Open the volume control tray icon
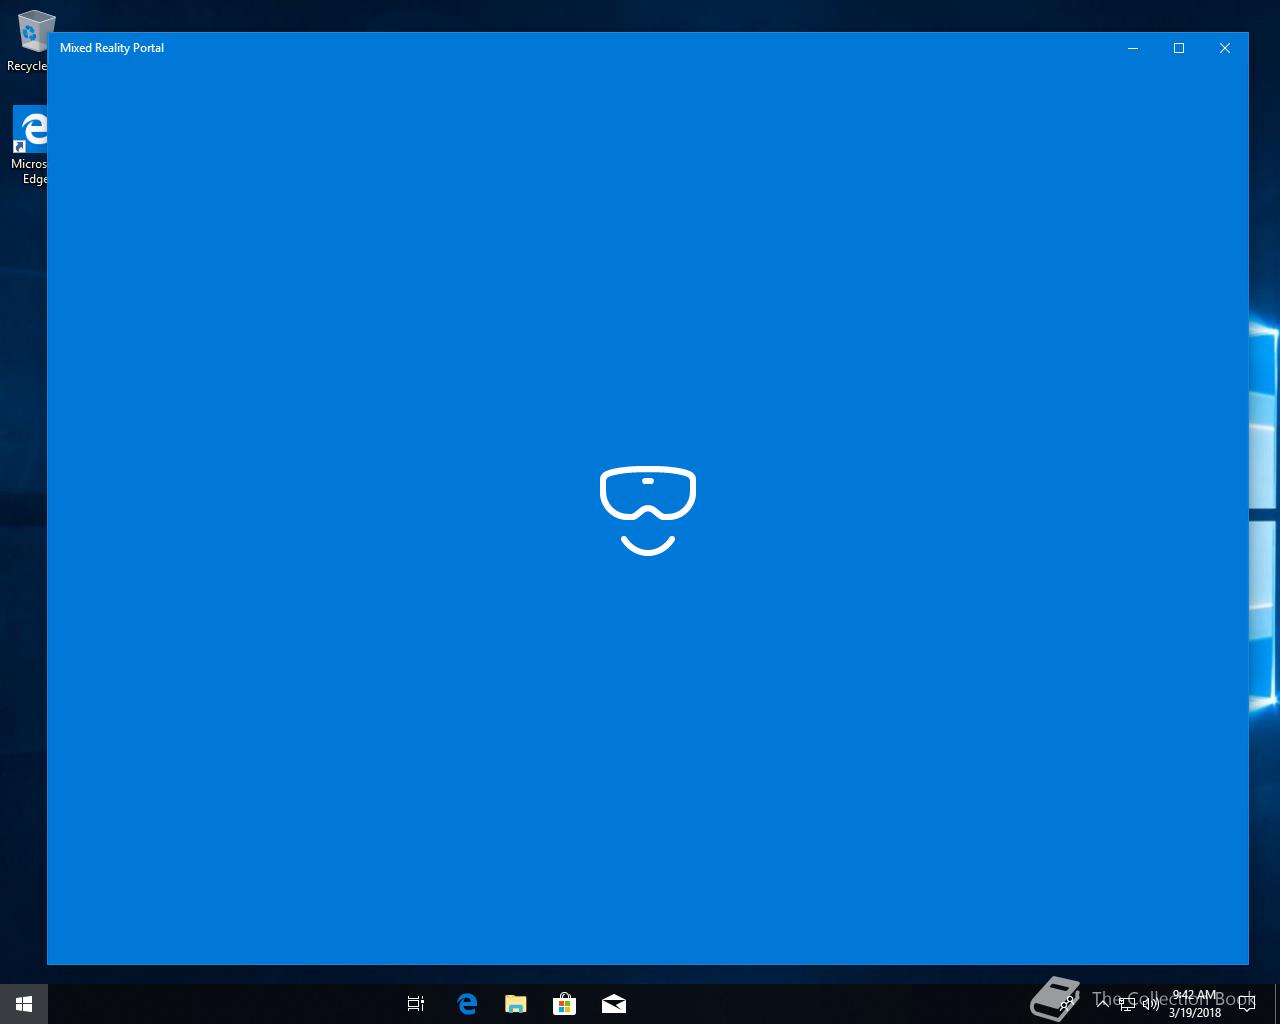Viewport: 1280px width, 1024px height. tap(1150, 1003)
